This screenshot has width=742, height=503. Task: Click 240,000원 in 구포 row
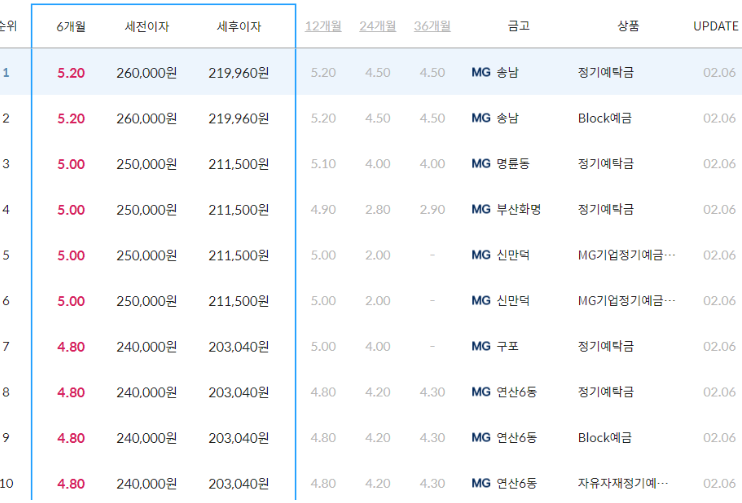pyautogui.click(x=147, y=347)
